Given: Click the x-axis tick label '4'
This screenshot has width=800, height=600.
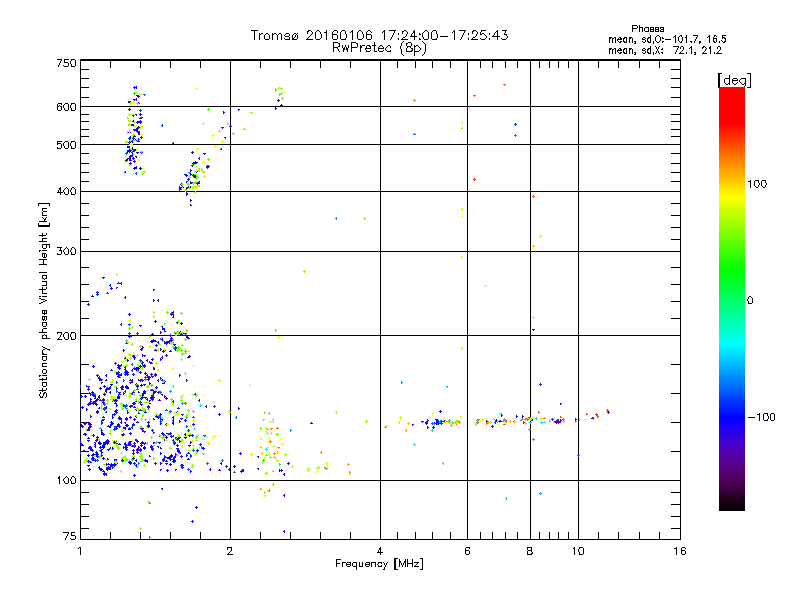Looking at the screenshot, I should coord(380,551).
